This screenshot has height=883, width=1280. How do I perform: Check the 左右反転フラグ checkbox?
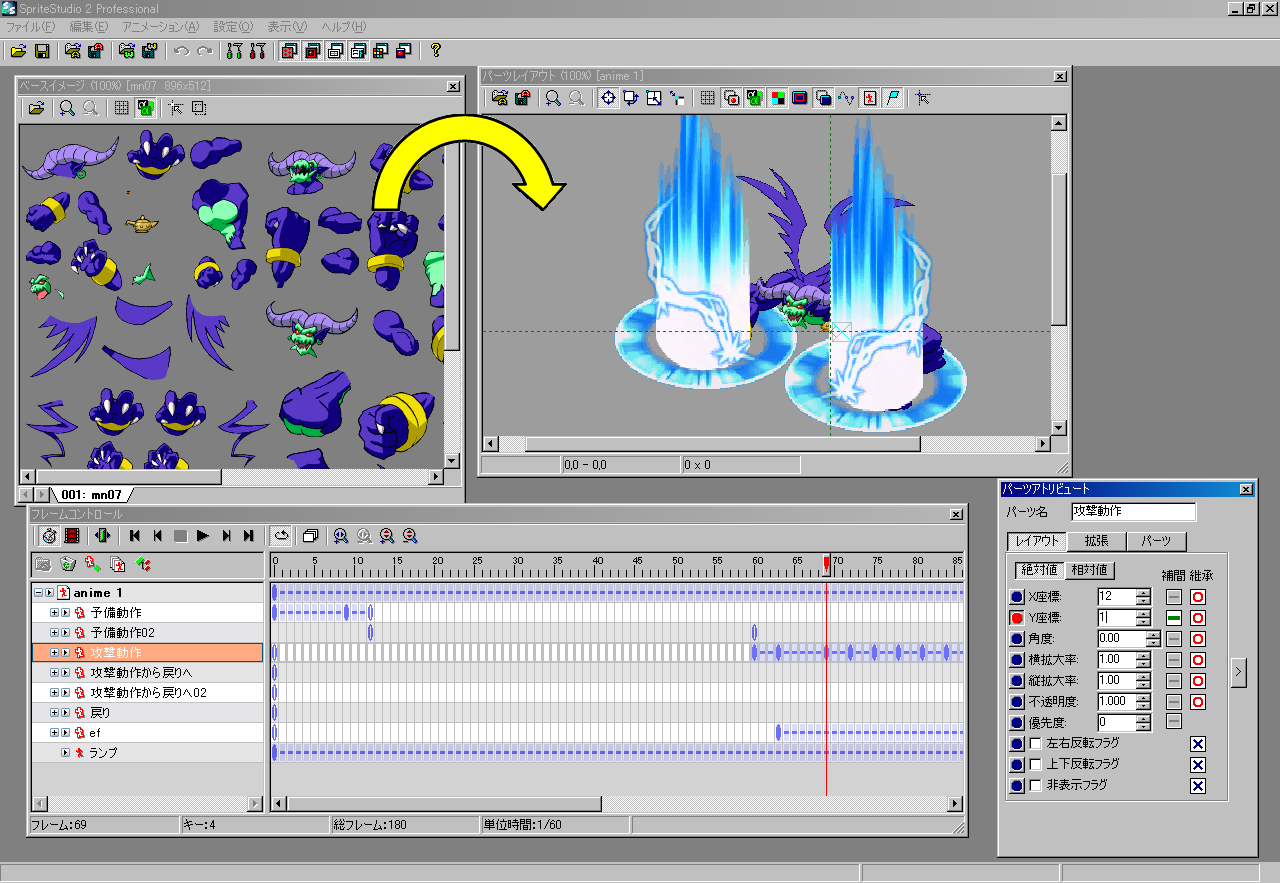click(x=1035, y=744)
